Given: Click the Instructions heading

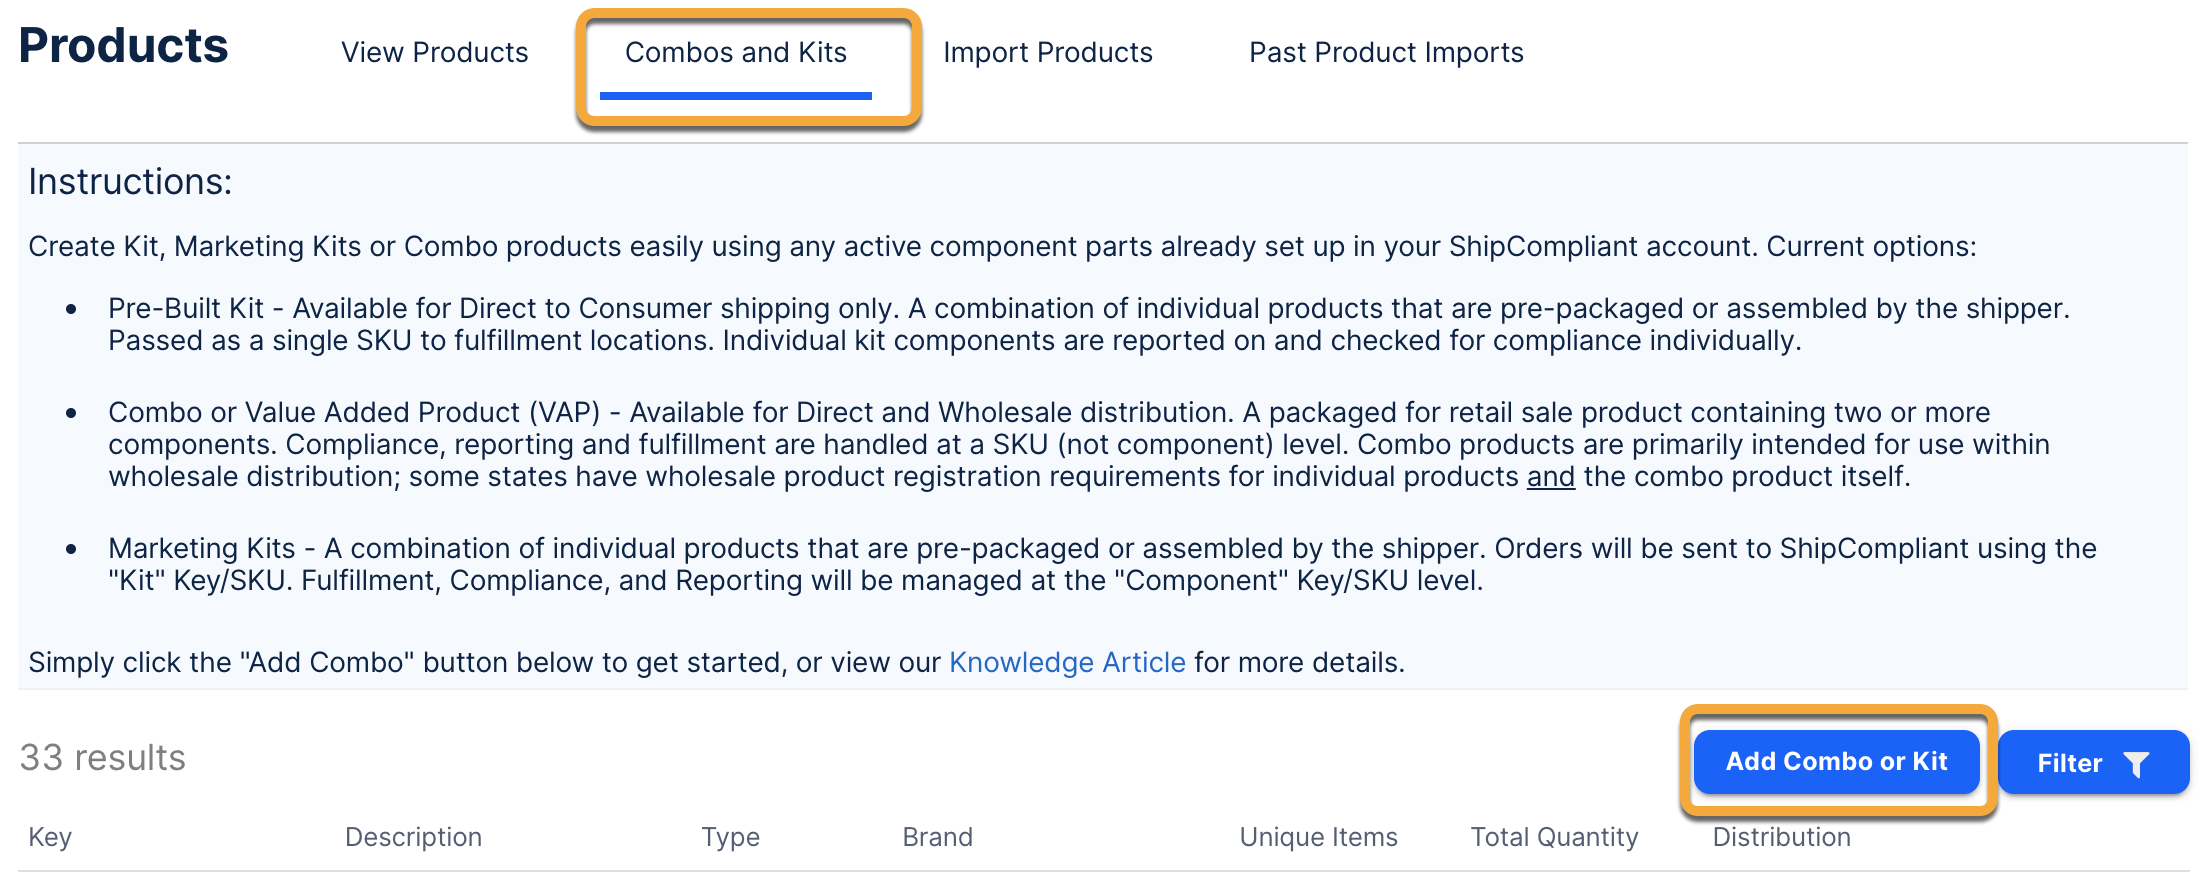Looking at the screenshot, I should pos(130,182).
